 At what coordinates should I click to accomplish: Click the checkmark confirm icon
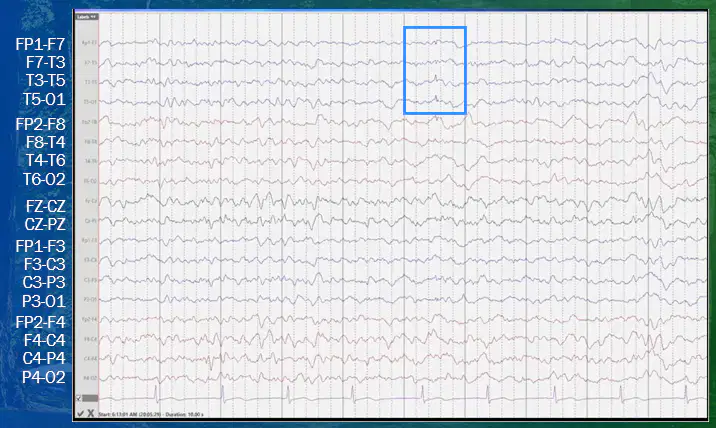pos(80,413)
